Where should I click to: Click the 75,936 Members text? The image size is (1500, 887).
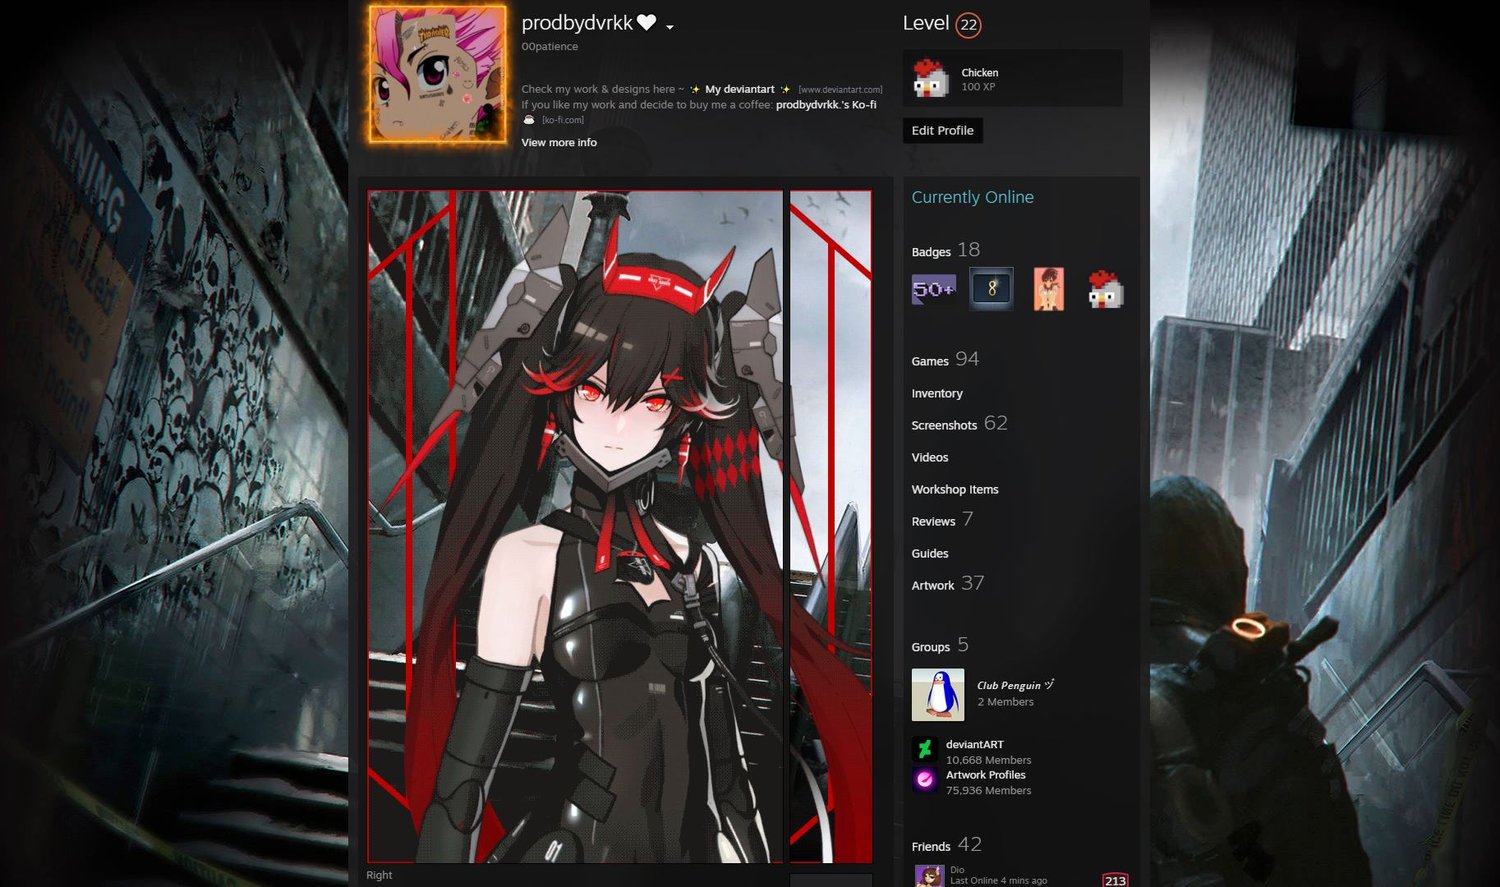pyautogui.click(x=988, y=791)
